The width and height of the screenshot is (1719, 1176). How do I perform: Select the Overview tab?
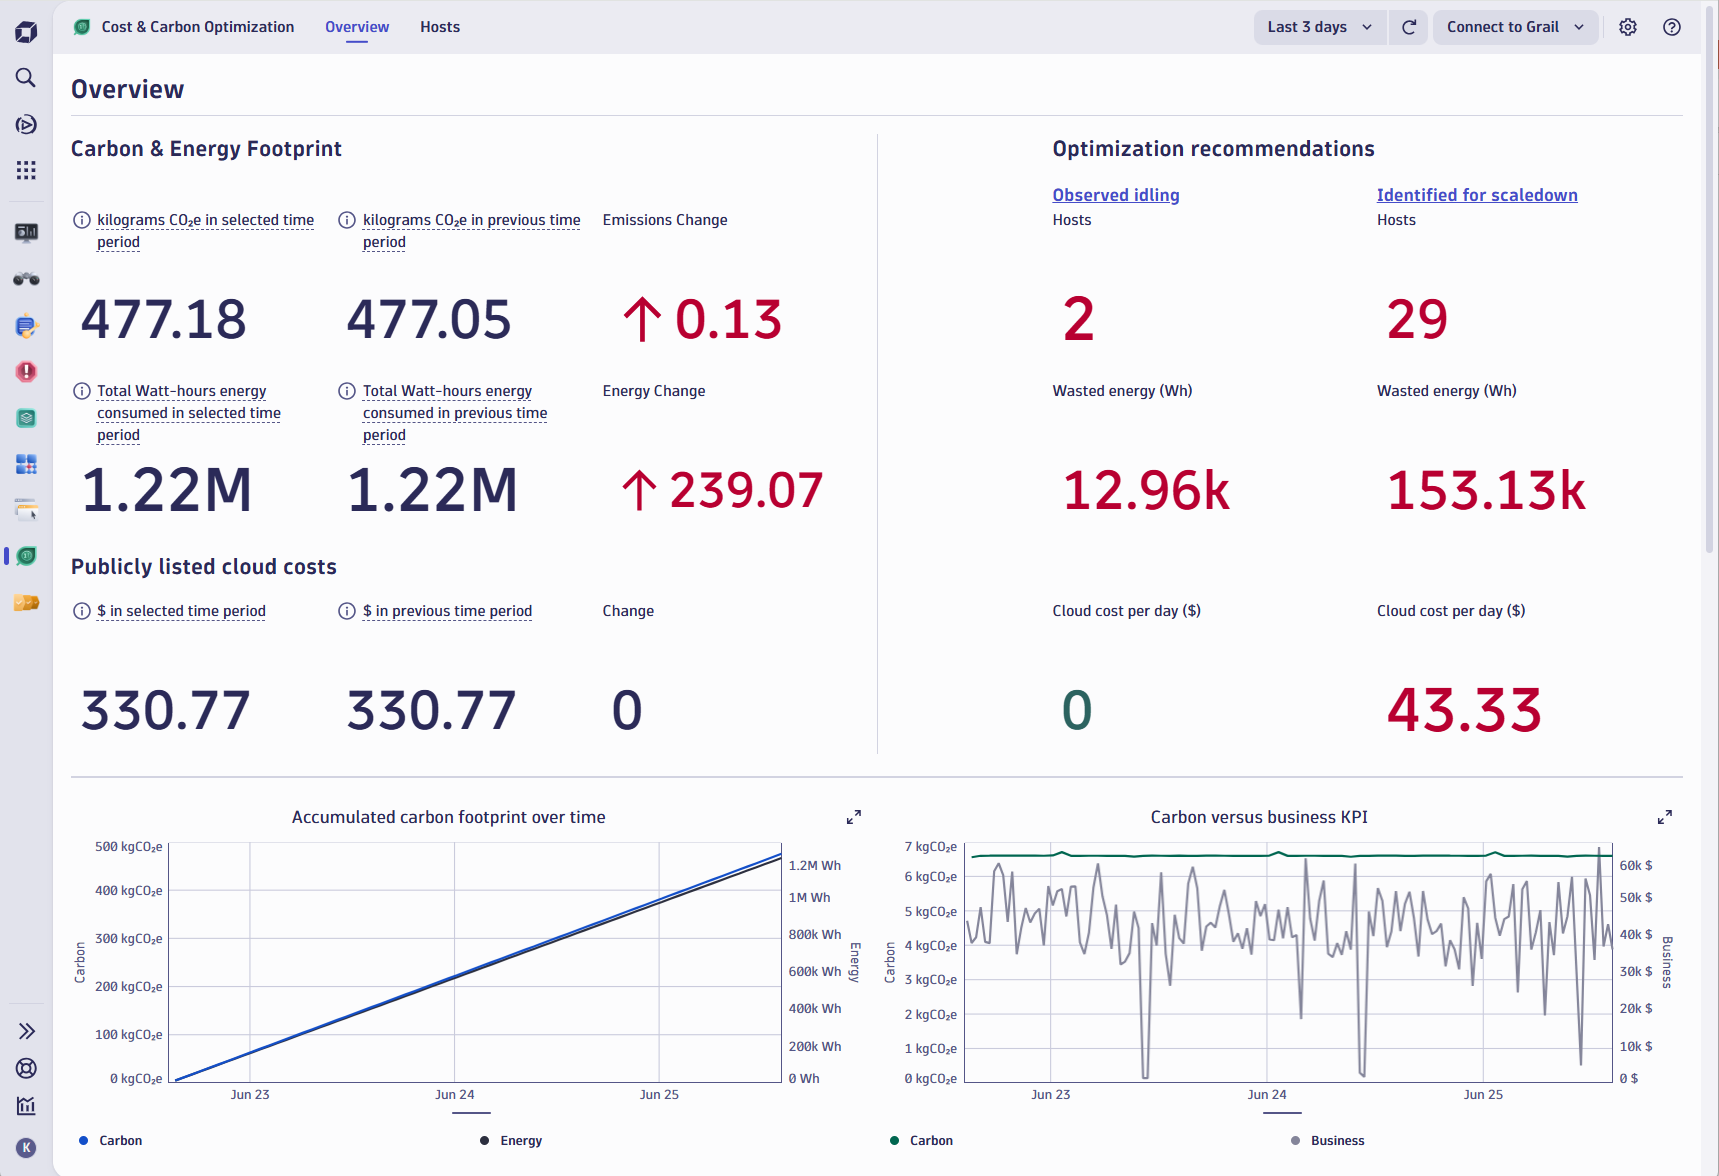coord(356,27)
